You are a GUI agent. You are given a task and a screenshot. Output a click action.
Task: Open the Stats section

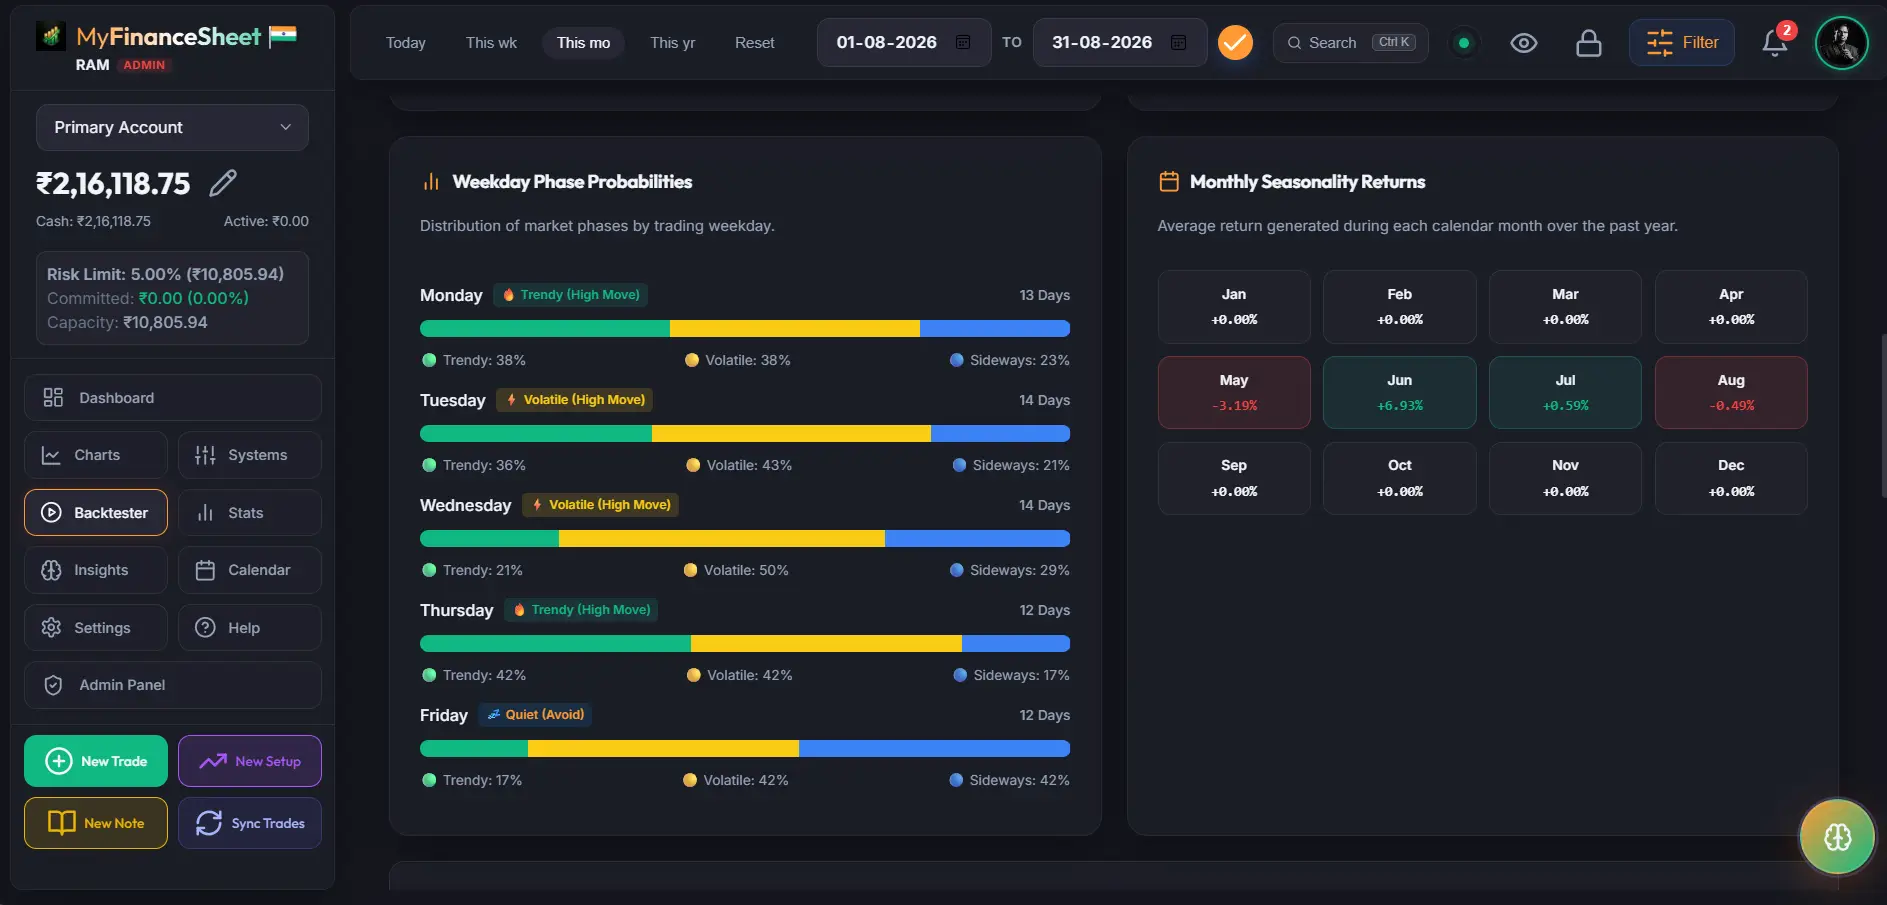click(250, 513)
